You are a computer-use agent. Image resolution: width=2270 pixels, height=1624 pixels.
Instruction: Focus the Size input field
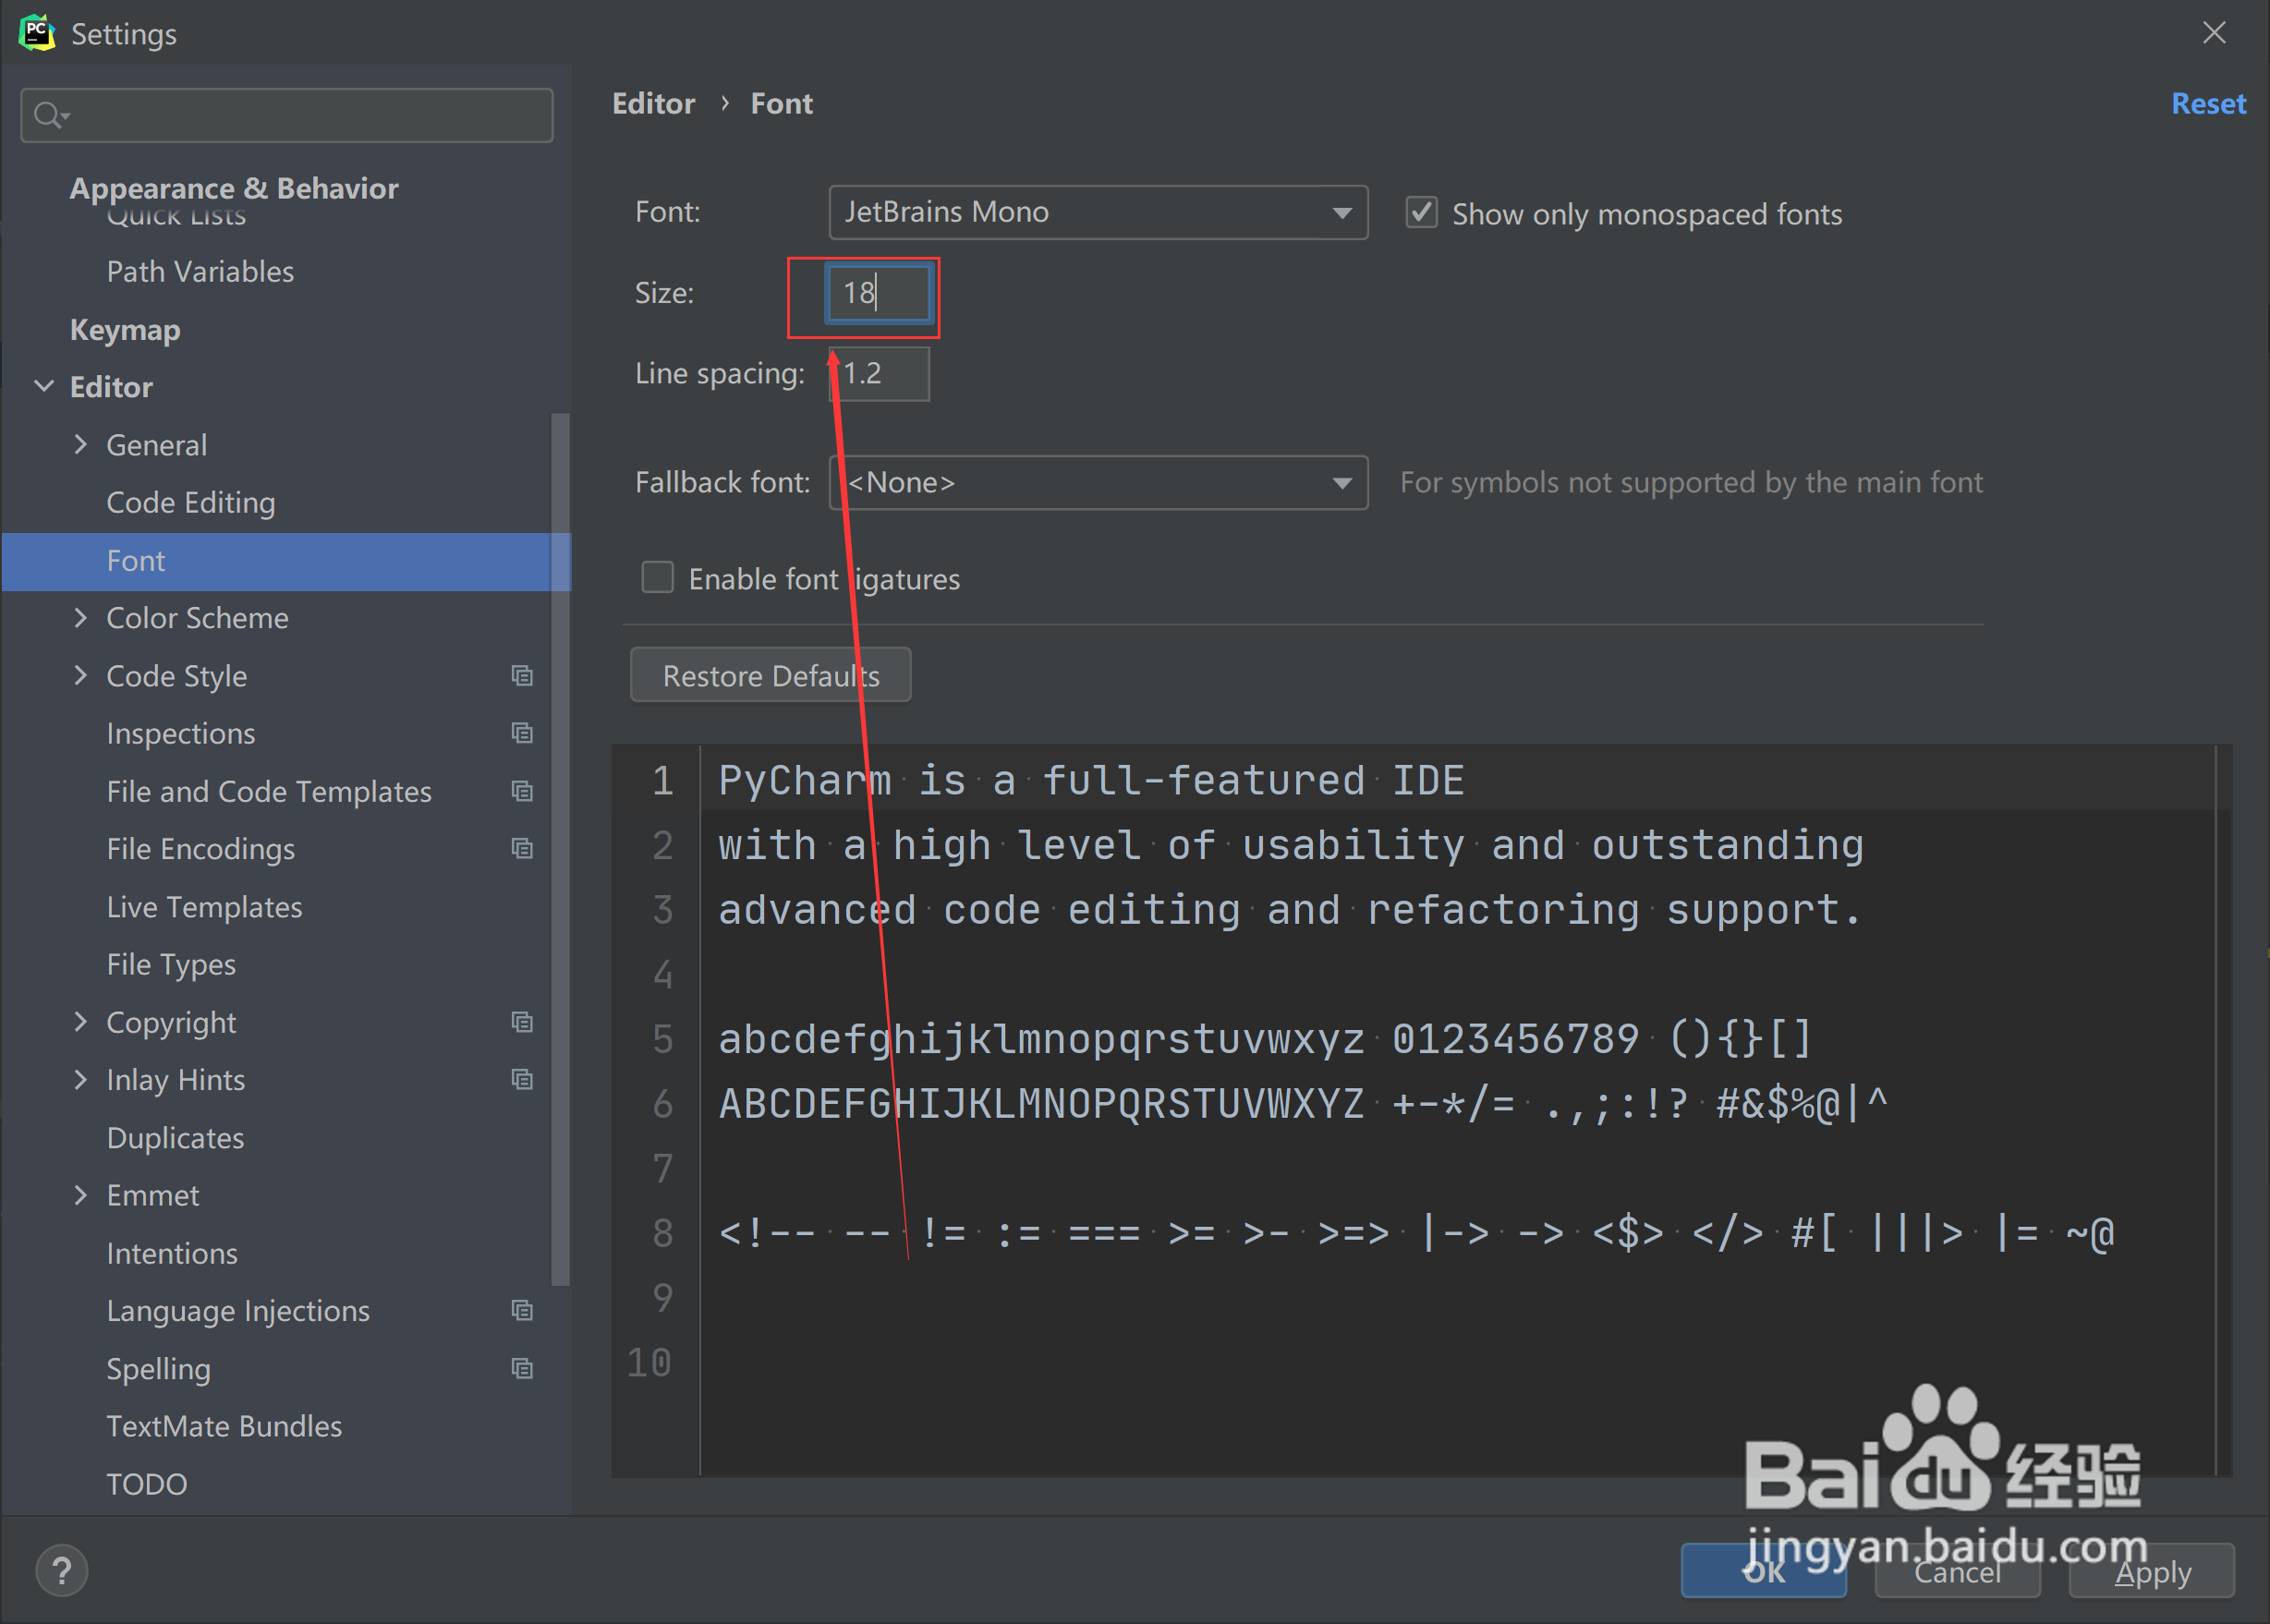[x=879, y=293]
